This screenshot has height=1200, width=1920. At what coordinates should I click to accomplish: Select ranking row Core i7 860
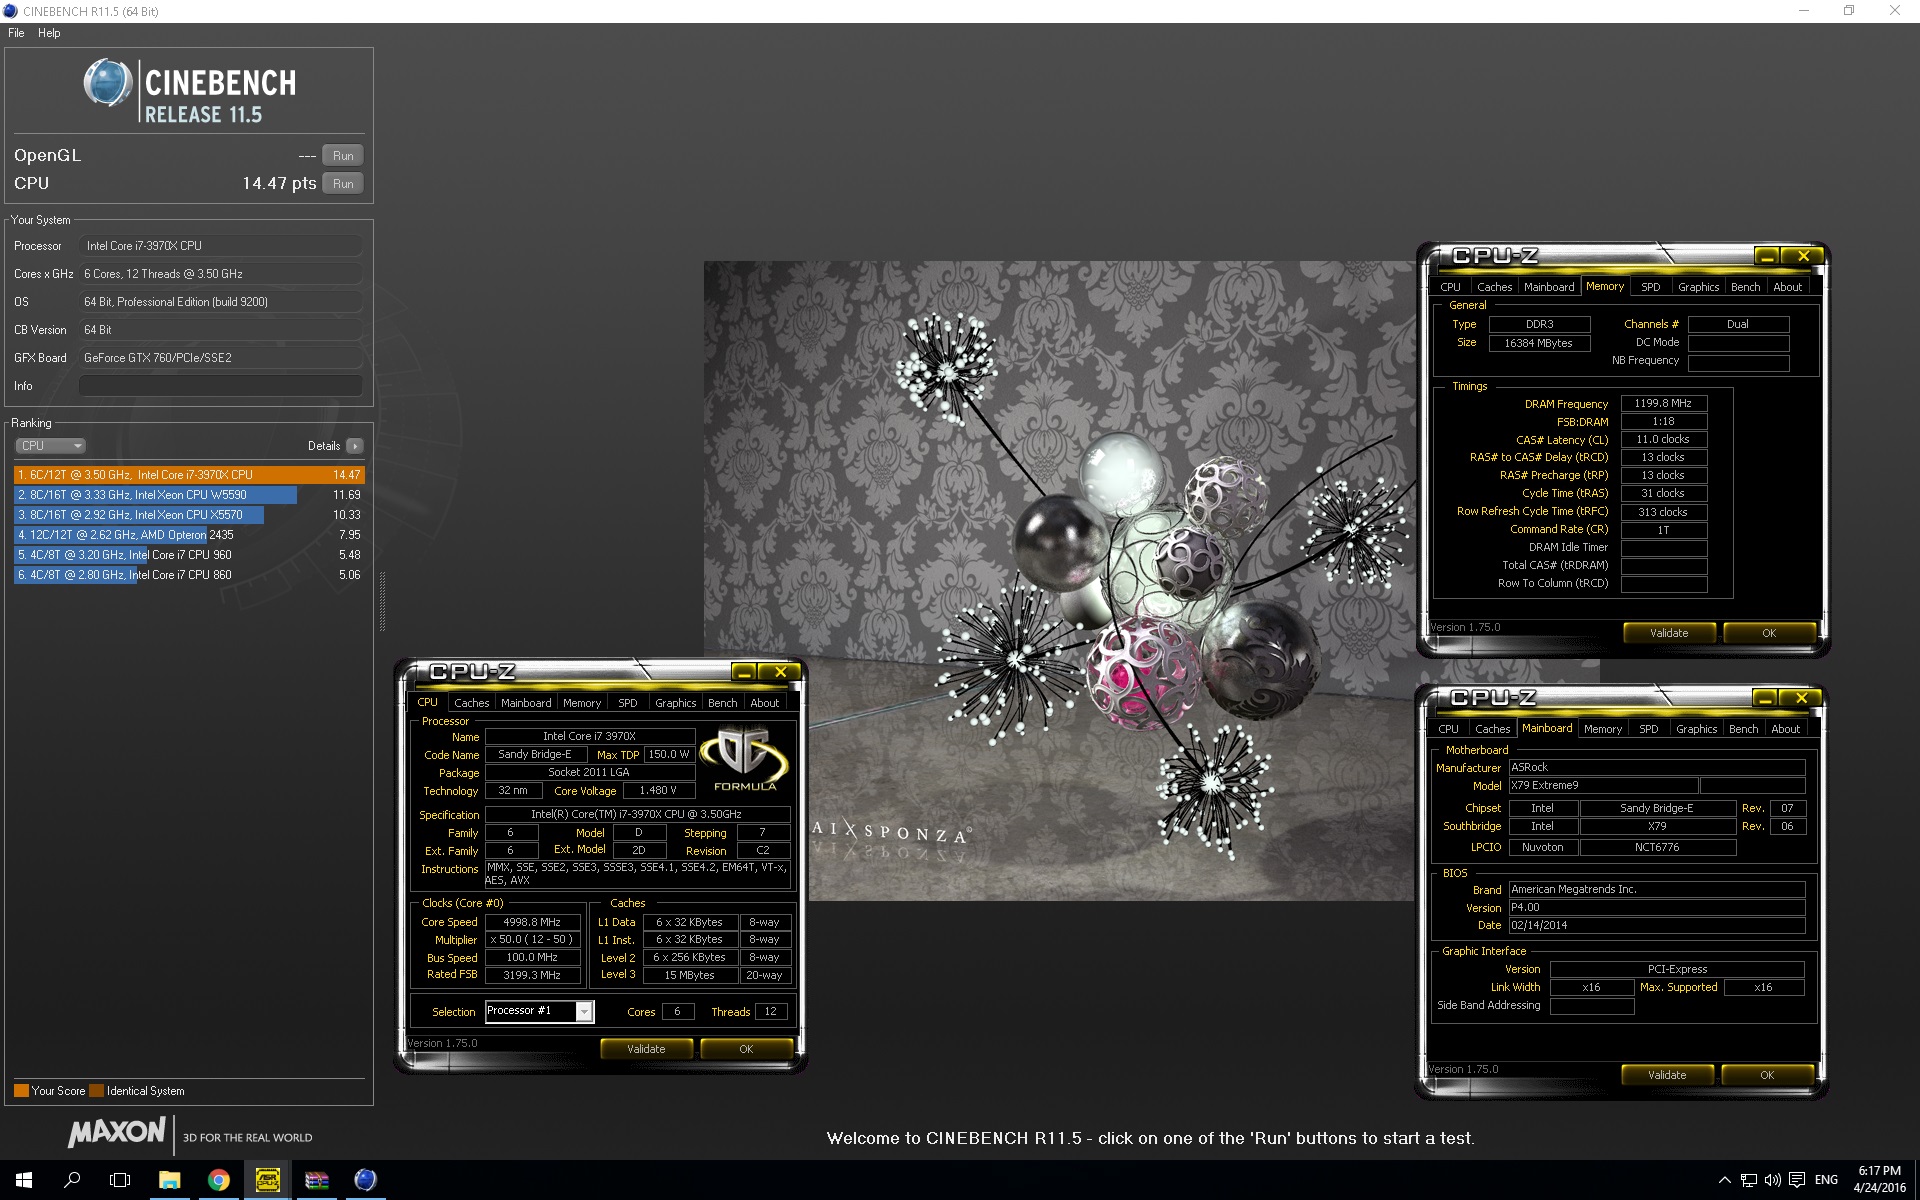(189, 575)
